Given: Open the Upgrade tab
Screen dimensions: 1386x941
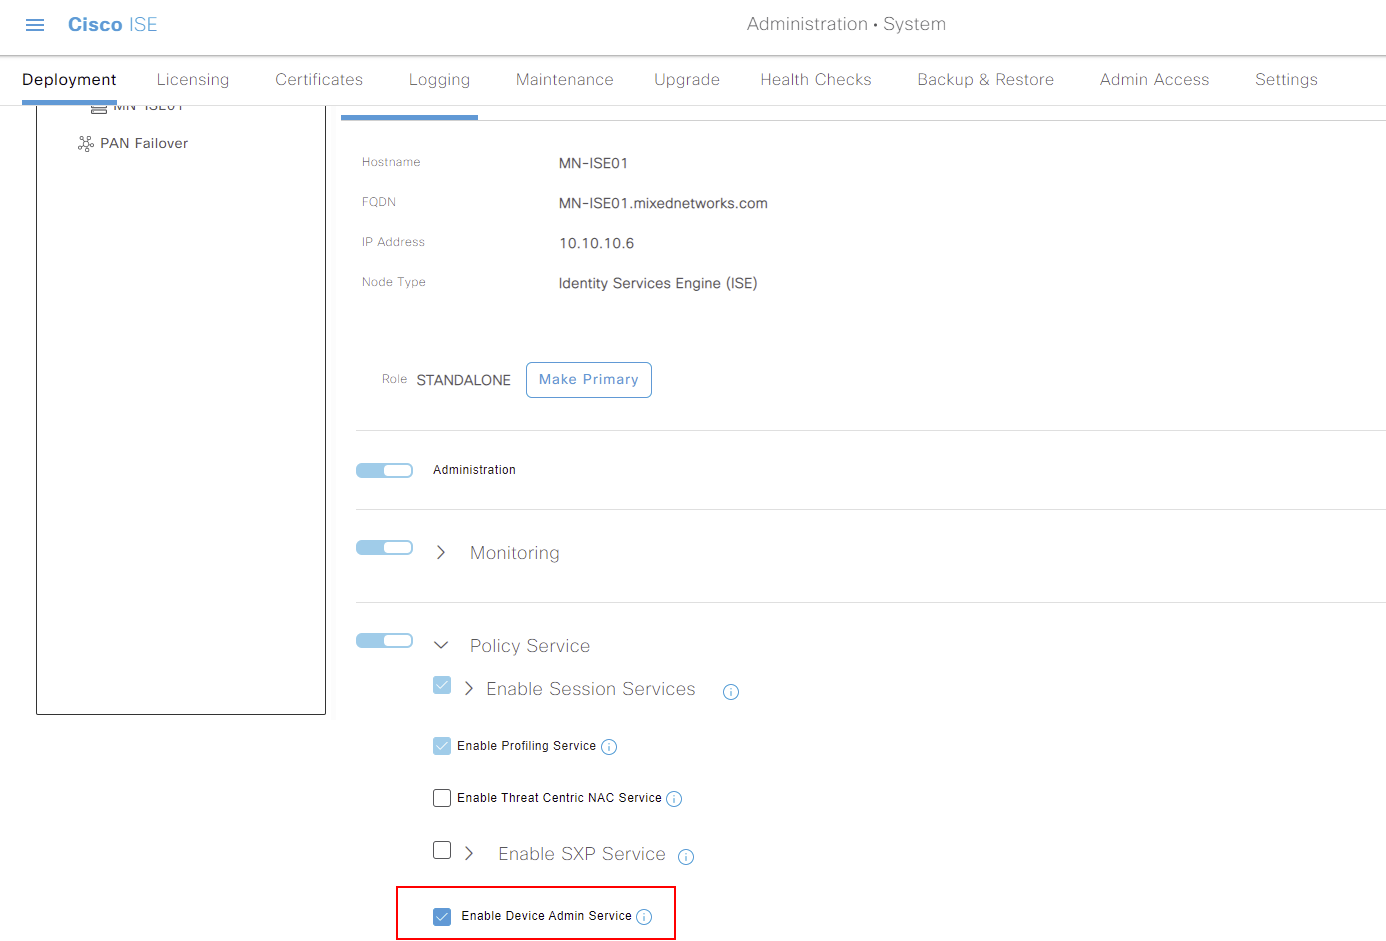Looking at the screenshot, I should coord(687,80).
